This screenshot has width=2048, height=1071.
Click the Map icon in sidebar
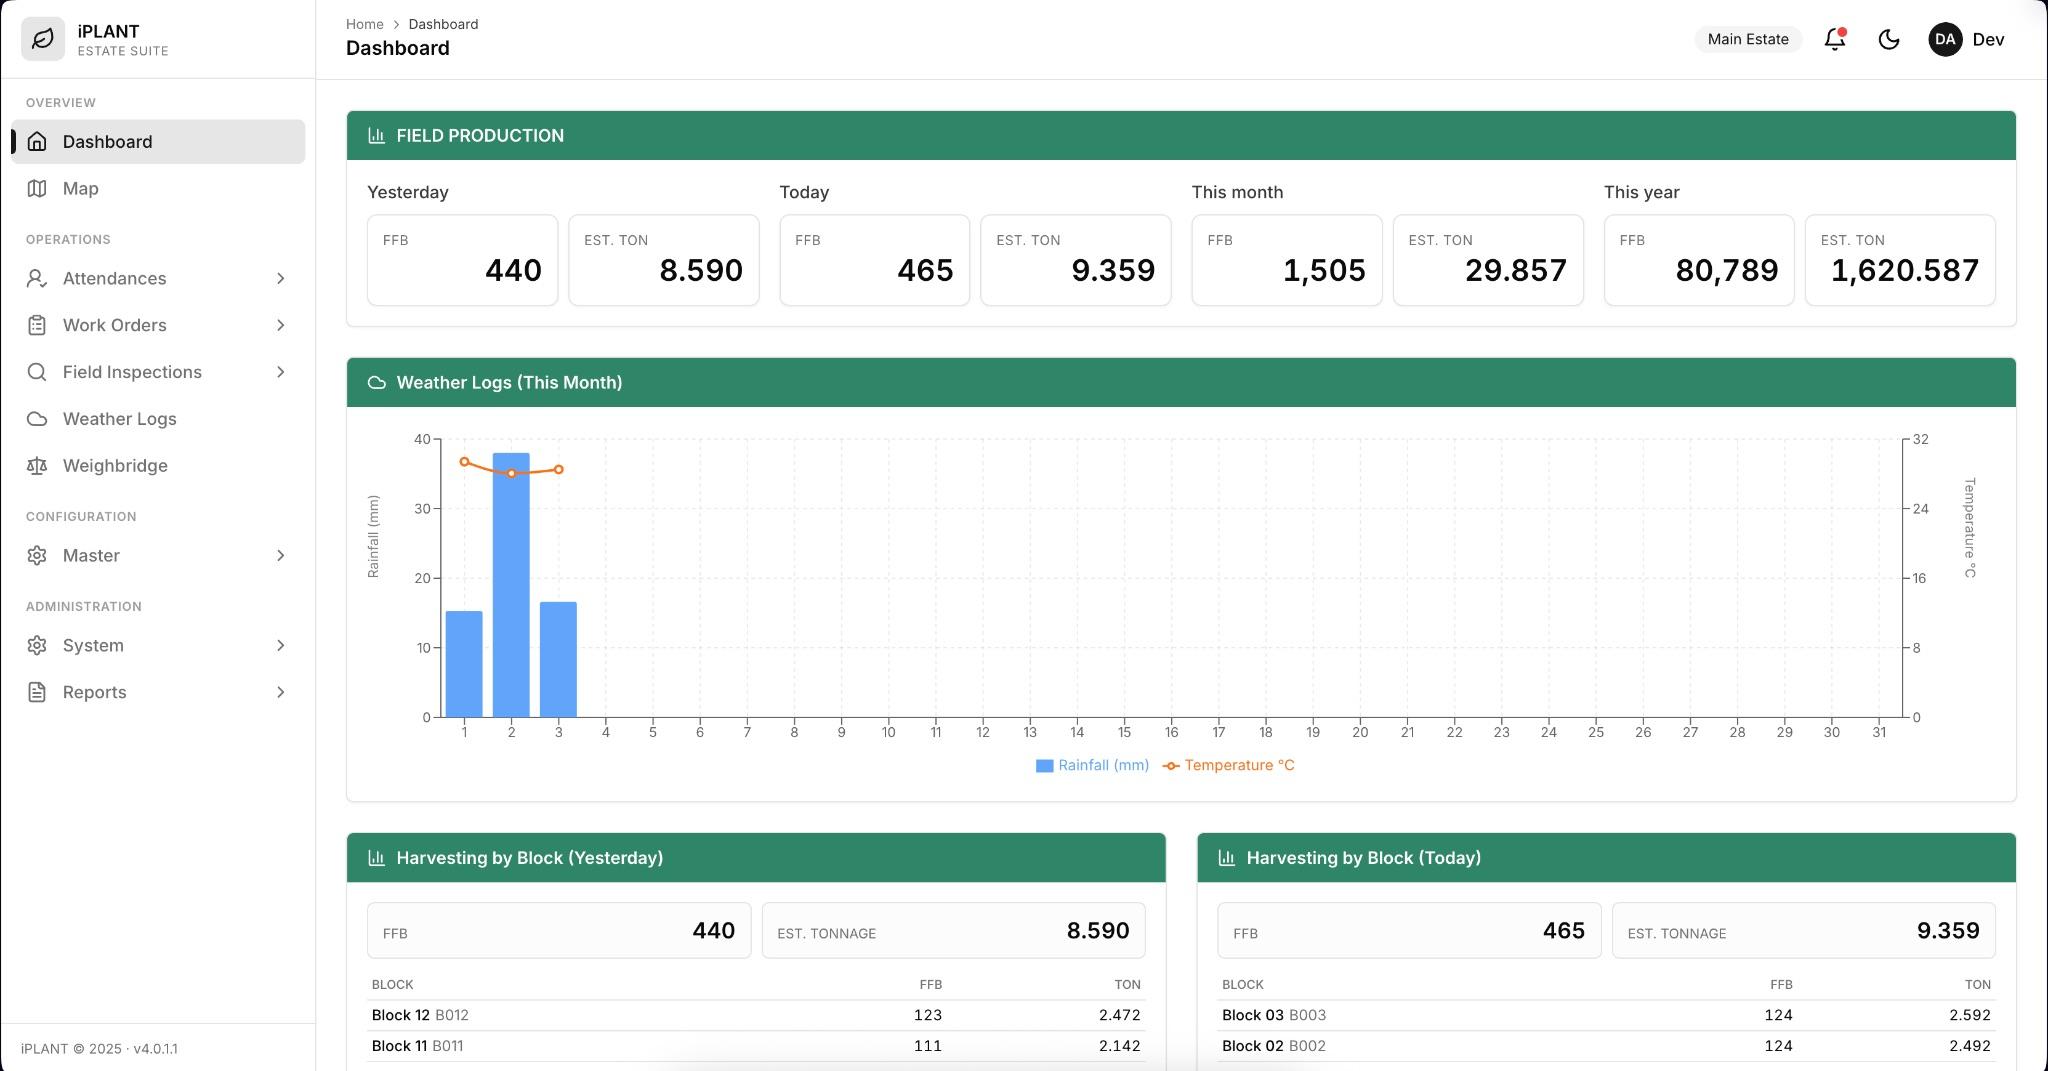click(x=37, y=189)
